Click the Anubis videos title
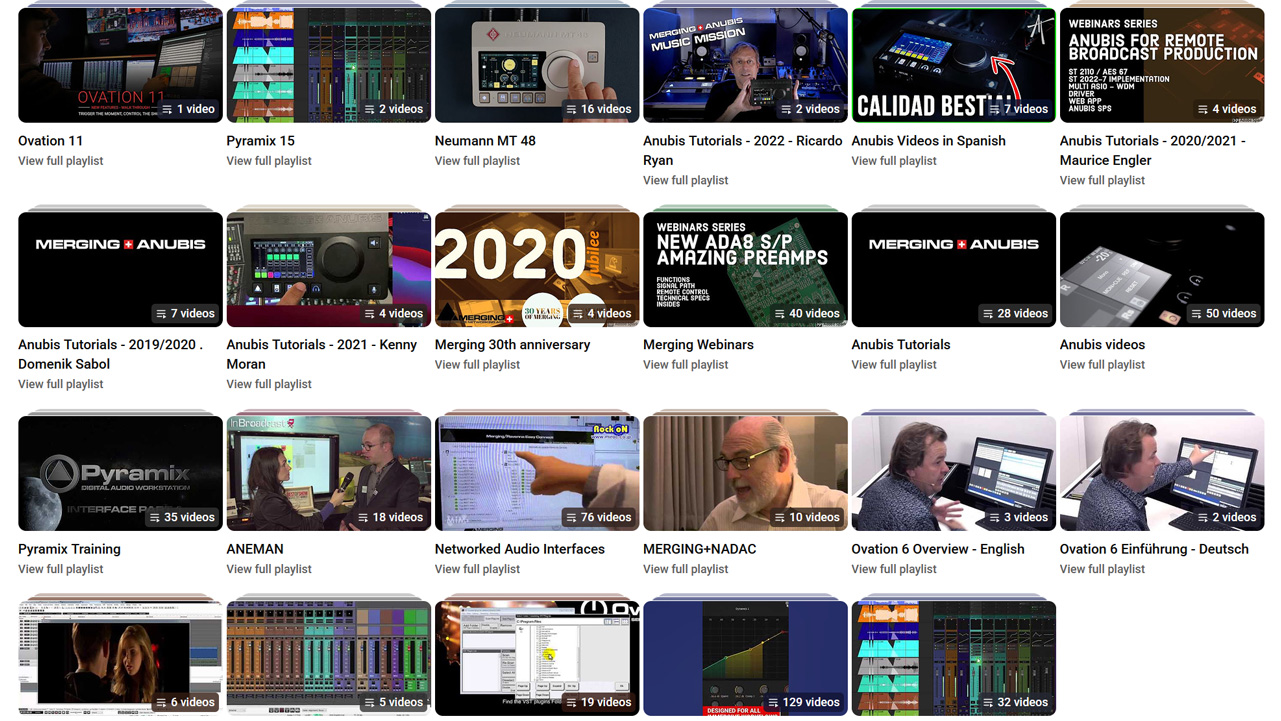 pos(1103,345)
